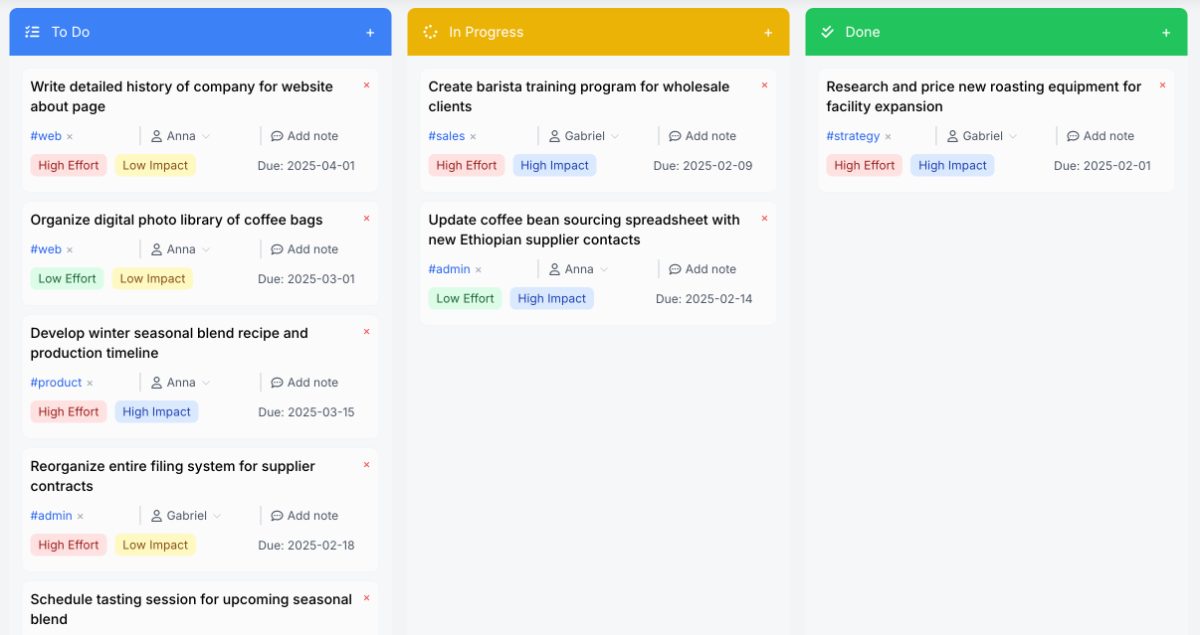Viewport: 1200px width, 635px height.
Task: Add note to company history card
Action: pyautogui.click(x=305, y=136)
